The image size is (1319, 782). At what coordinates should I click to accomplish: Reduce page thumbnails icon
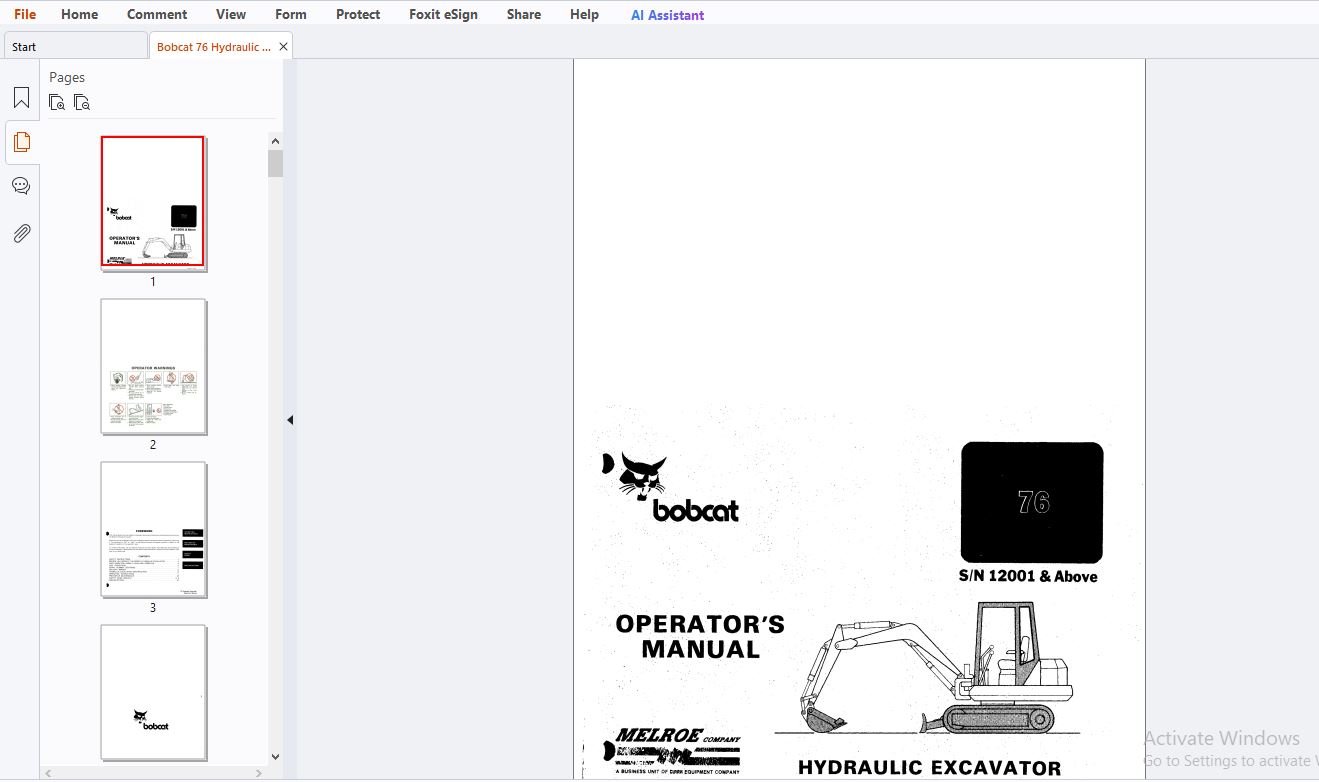coord(82,102)
